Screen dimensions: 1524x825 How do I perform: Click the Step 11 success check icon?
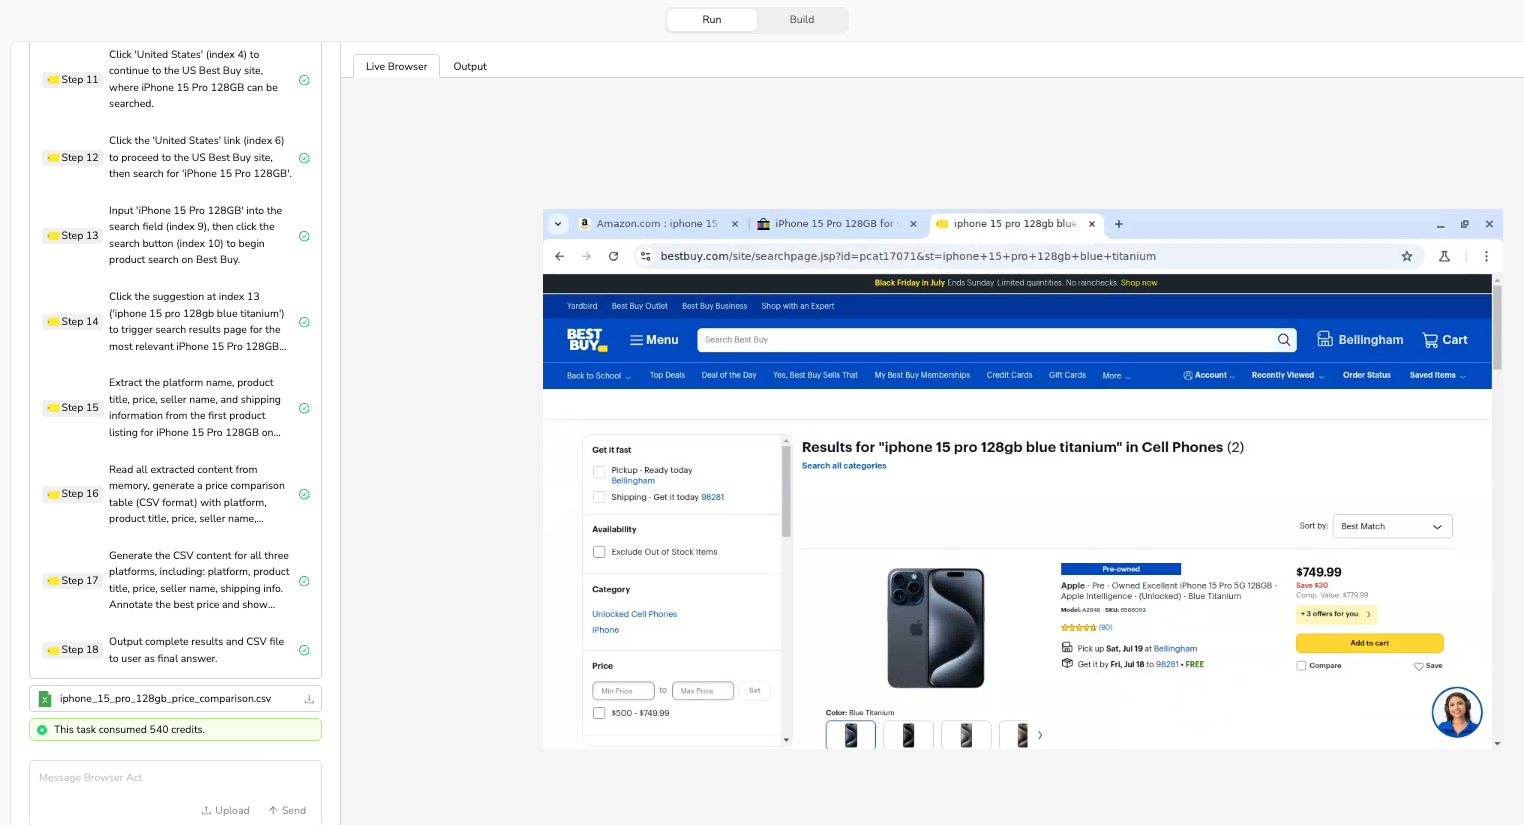pyautogui.click(x=304, y=80)
